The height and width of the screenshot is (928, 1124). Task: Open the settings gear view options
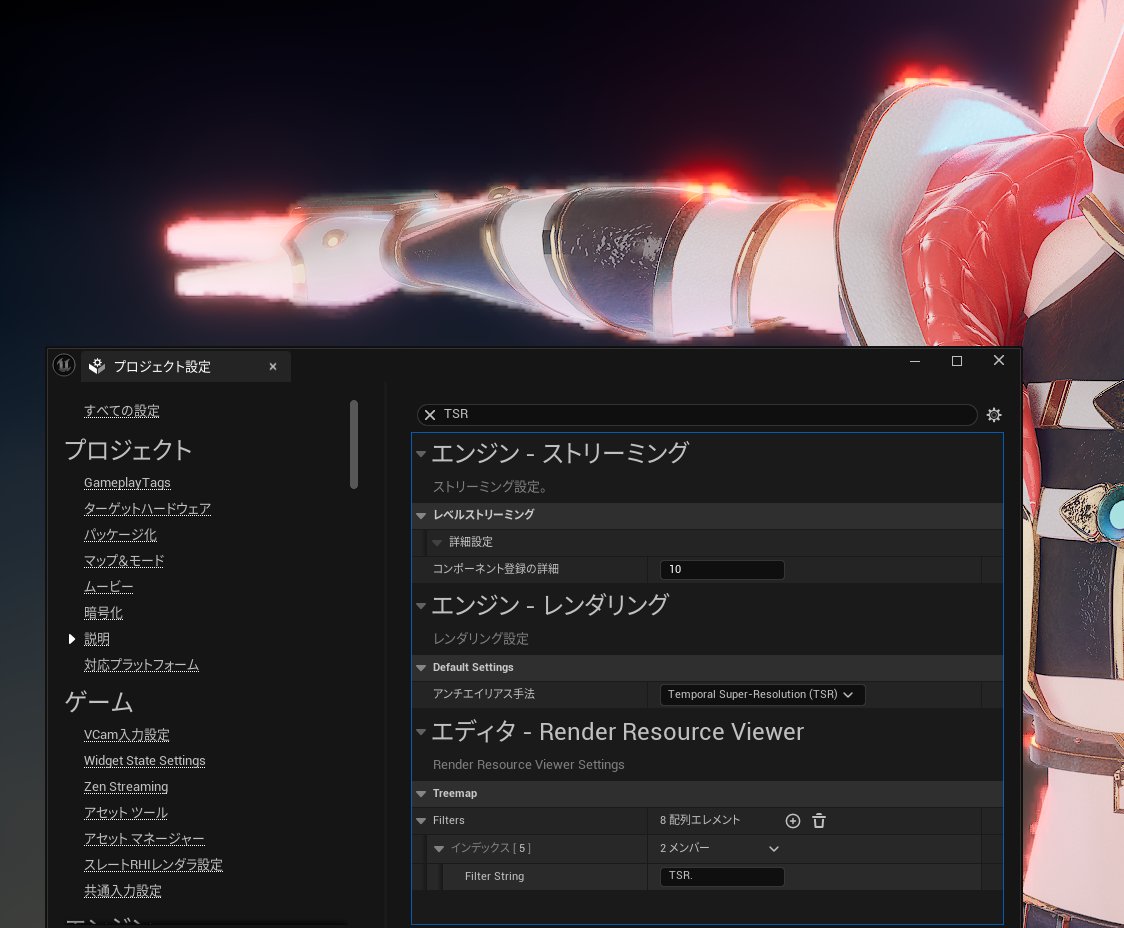(x=994, y=415)
